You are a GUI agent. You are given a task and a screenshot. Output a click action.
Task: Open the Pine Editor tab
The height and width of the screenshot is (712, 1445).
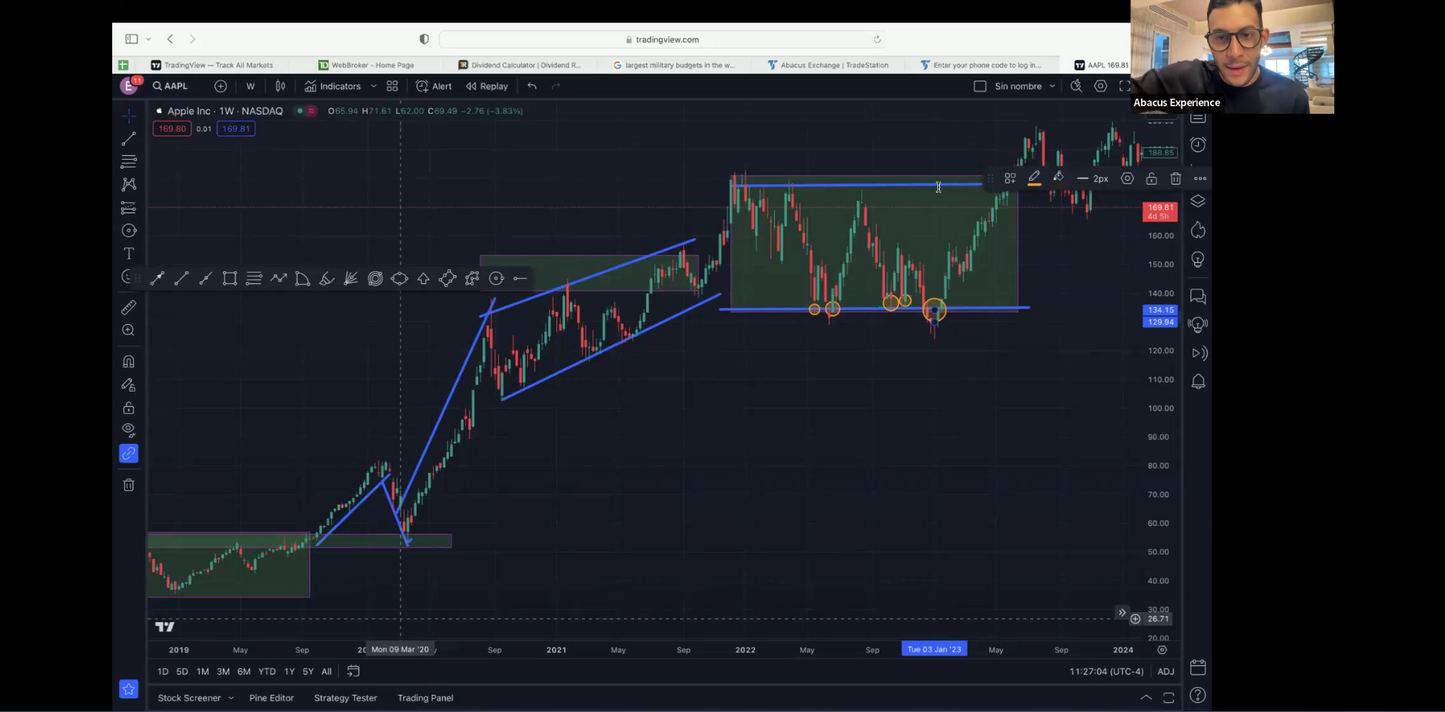(271, 698)
